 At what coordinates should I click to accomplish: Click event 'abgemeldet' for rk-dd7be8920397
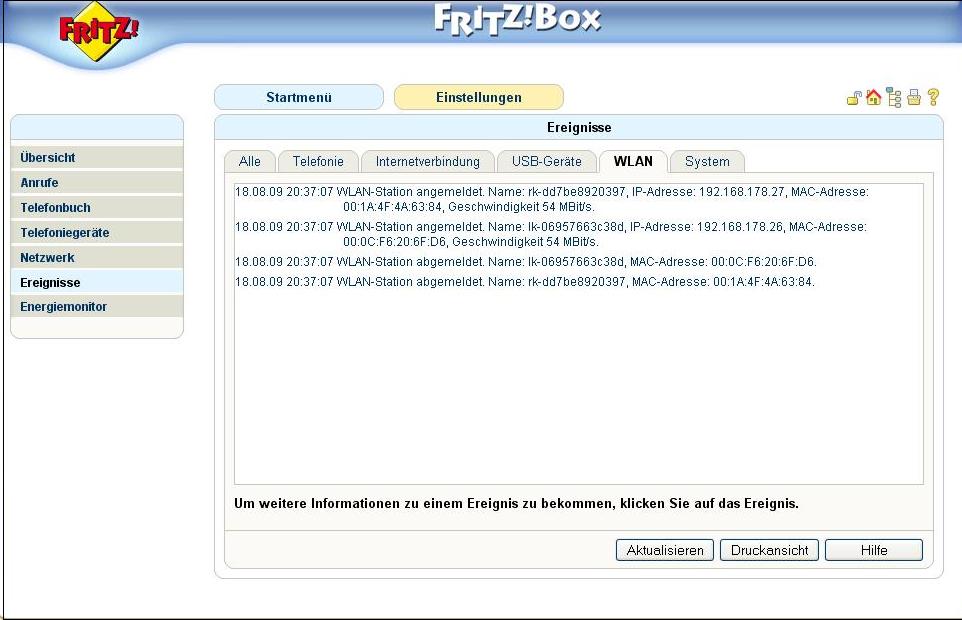coord(525,282)
